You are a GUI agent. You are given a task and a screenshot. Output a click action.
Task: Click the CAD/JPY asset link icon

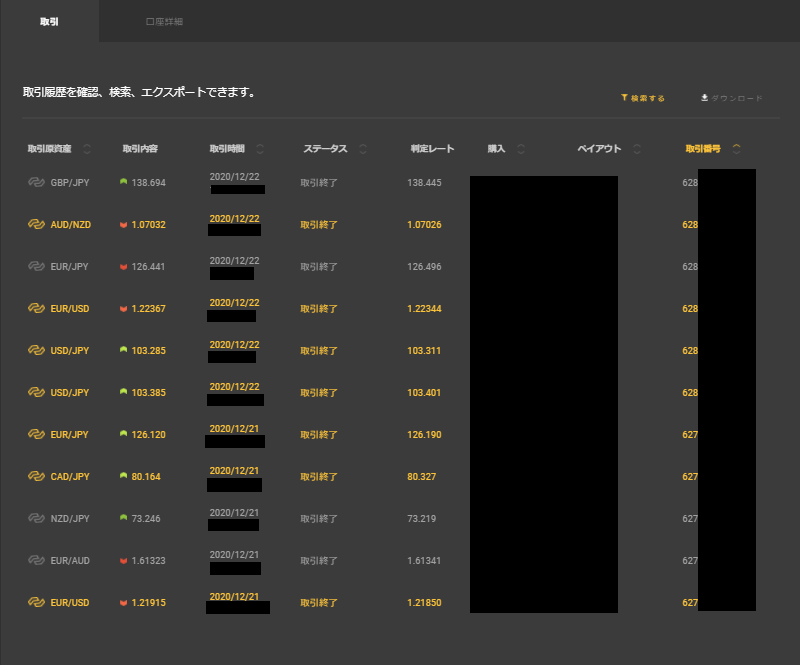(x=37, y=477)
